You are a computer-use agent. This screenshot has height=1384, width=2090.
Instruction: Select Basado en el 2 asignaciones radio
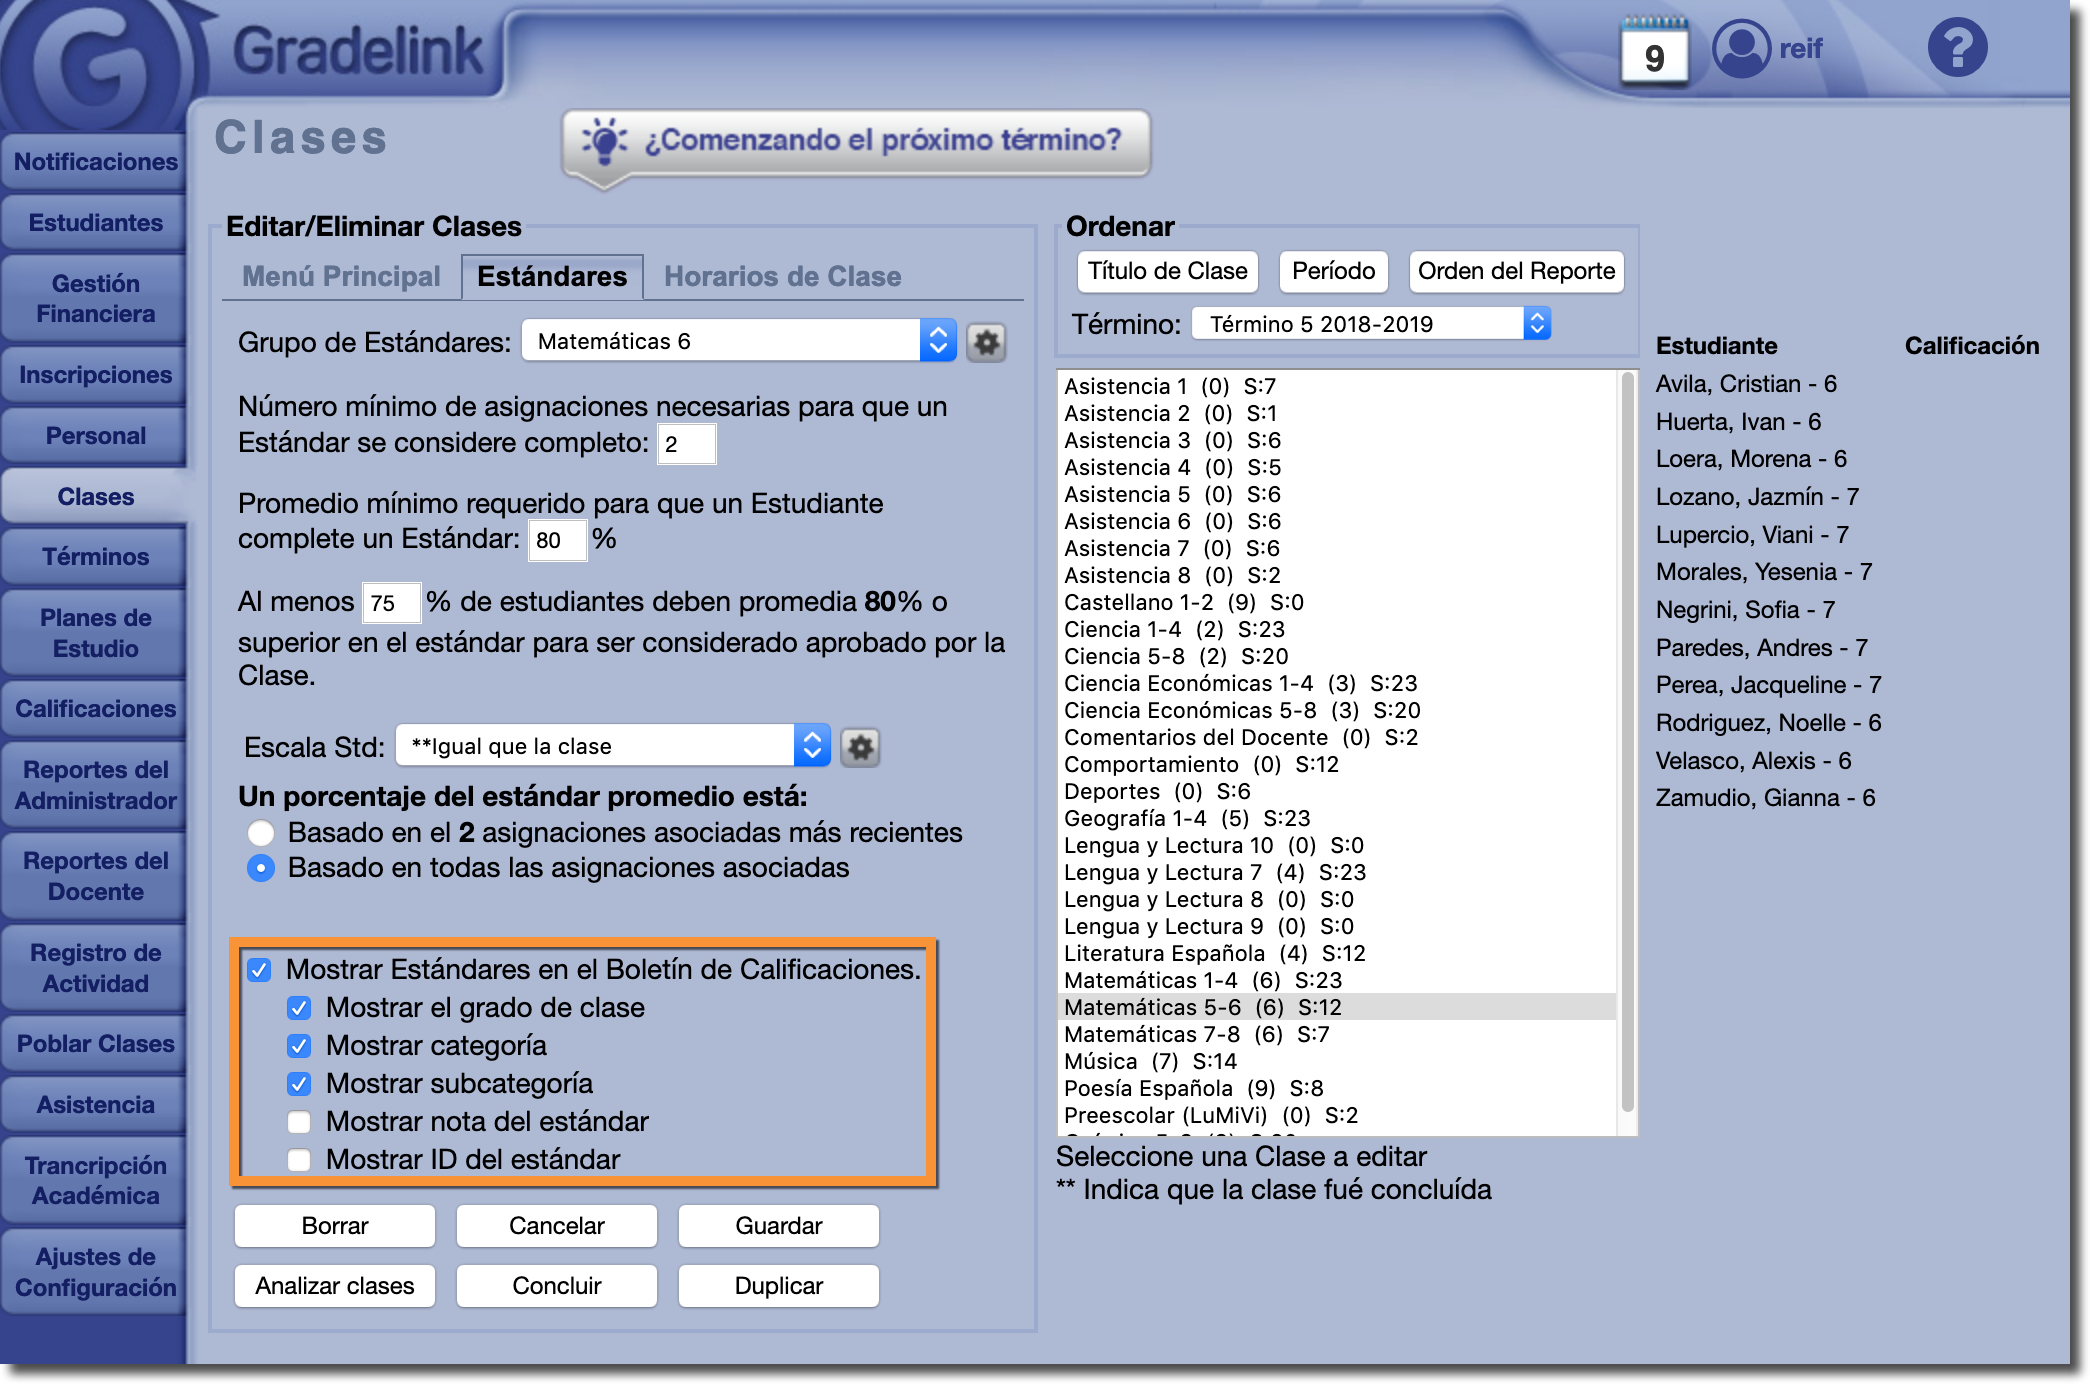(261, 833)
